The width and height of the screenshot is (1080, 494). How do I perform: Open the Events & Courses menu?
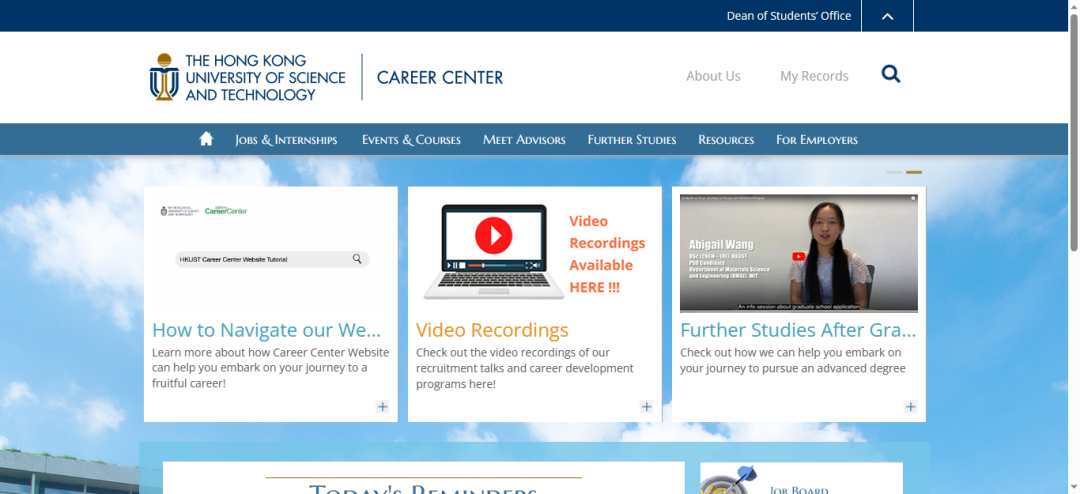tap(411, 140)
